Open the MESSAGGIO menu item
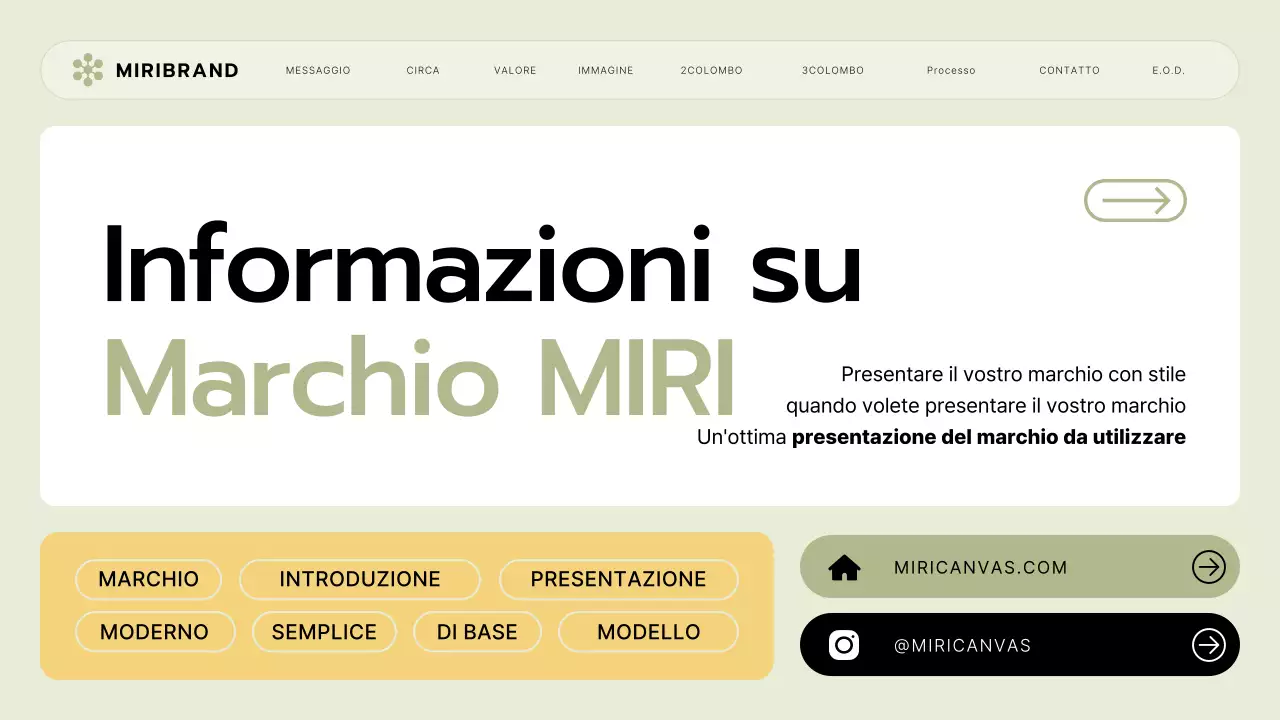The height and width of the screenshot is (720, 1280). pyautogui.click(x=318, y=70)
